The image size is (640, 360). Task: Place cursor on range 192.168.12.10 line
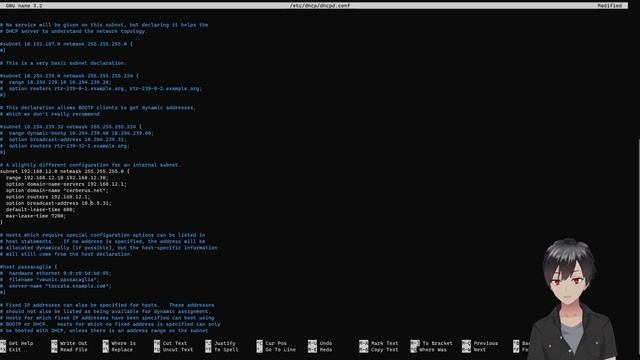pos(57,178)
